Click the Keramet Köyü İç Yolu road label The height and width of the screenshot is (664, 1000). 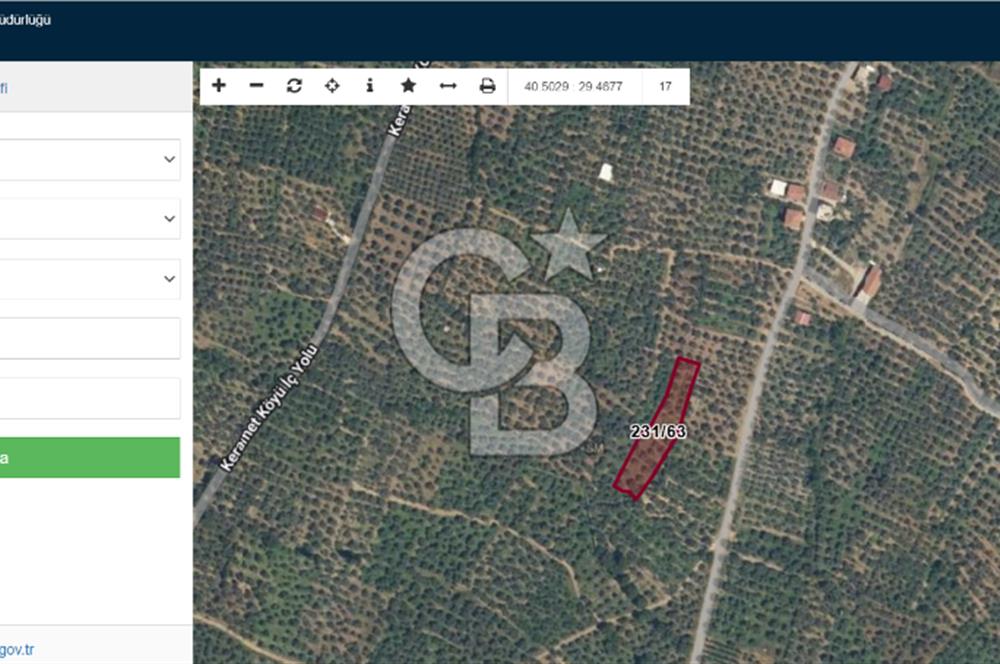tap(268, 408)
